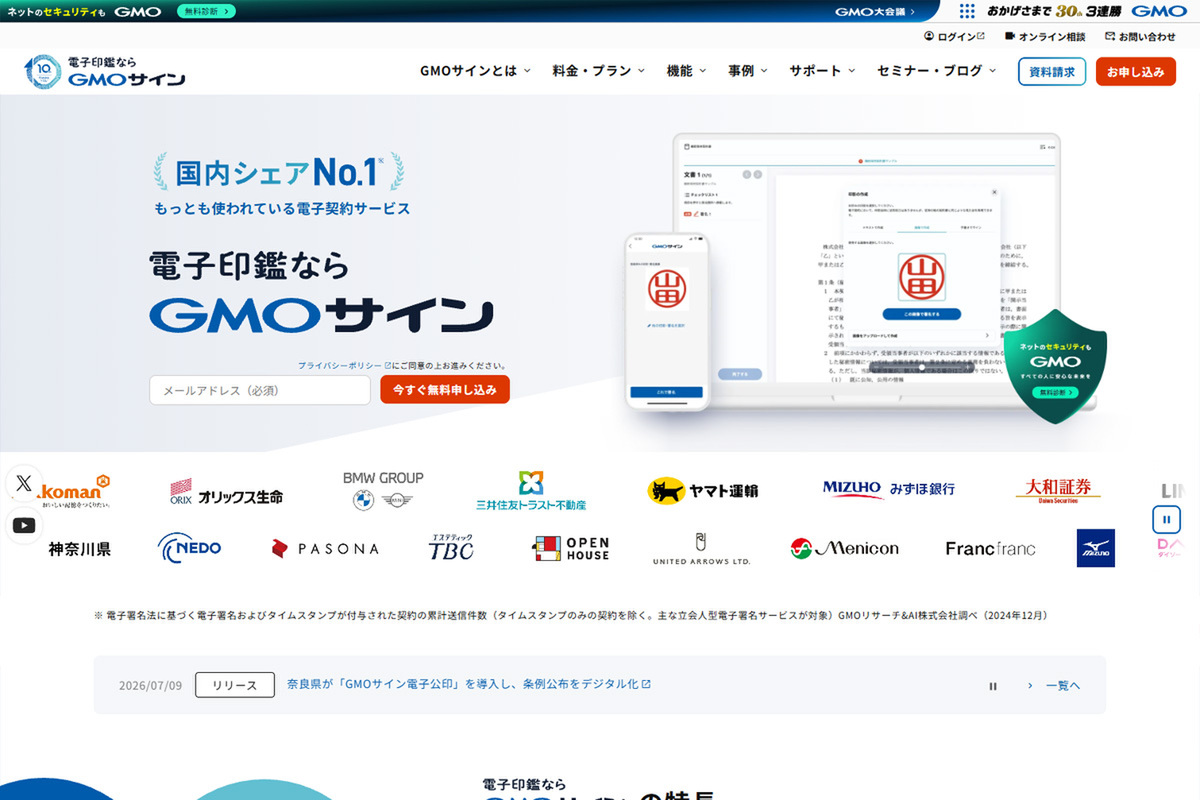Click the Kikkoman logo

(76, 490)
